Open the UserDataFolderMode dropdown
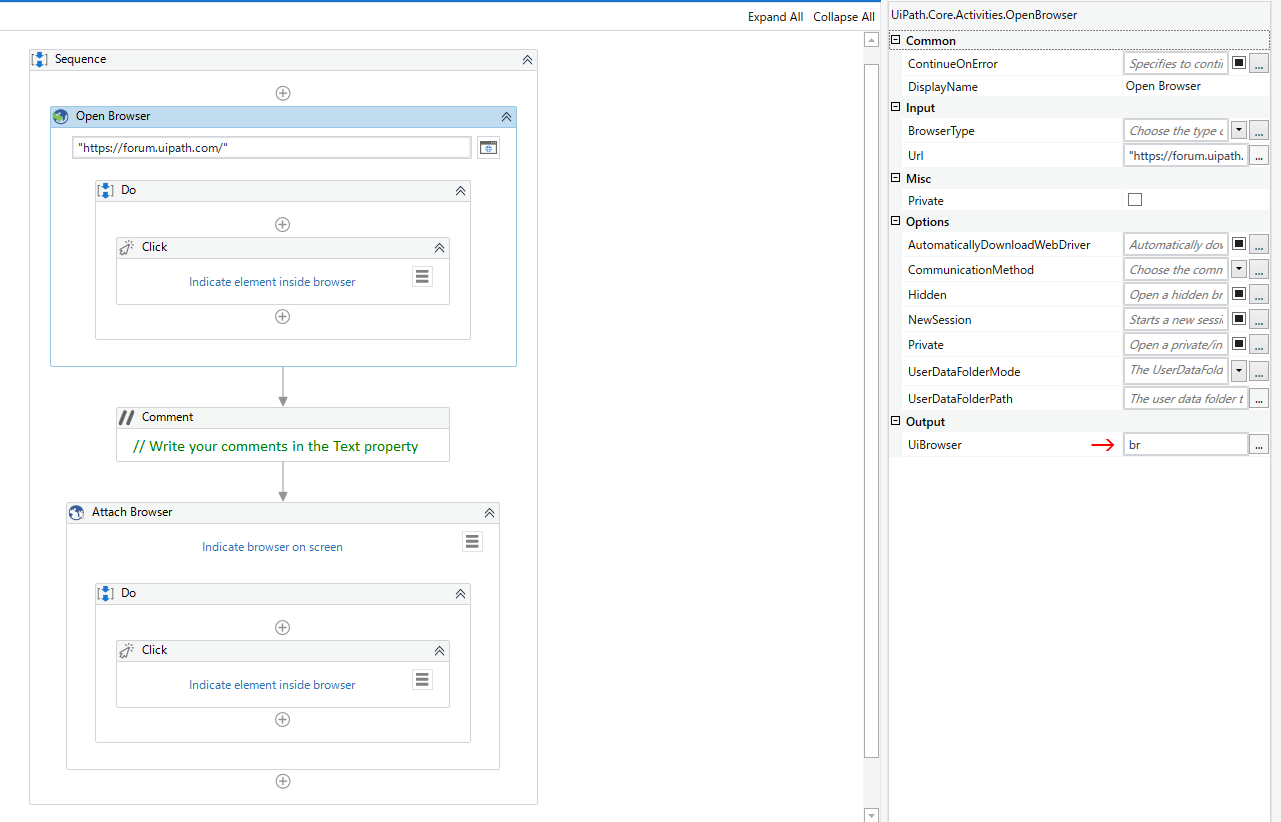 (x=1238, y=370)
